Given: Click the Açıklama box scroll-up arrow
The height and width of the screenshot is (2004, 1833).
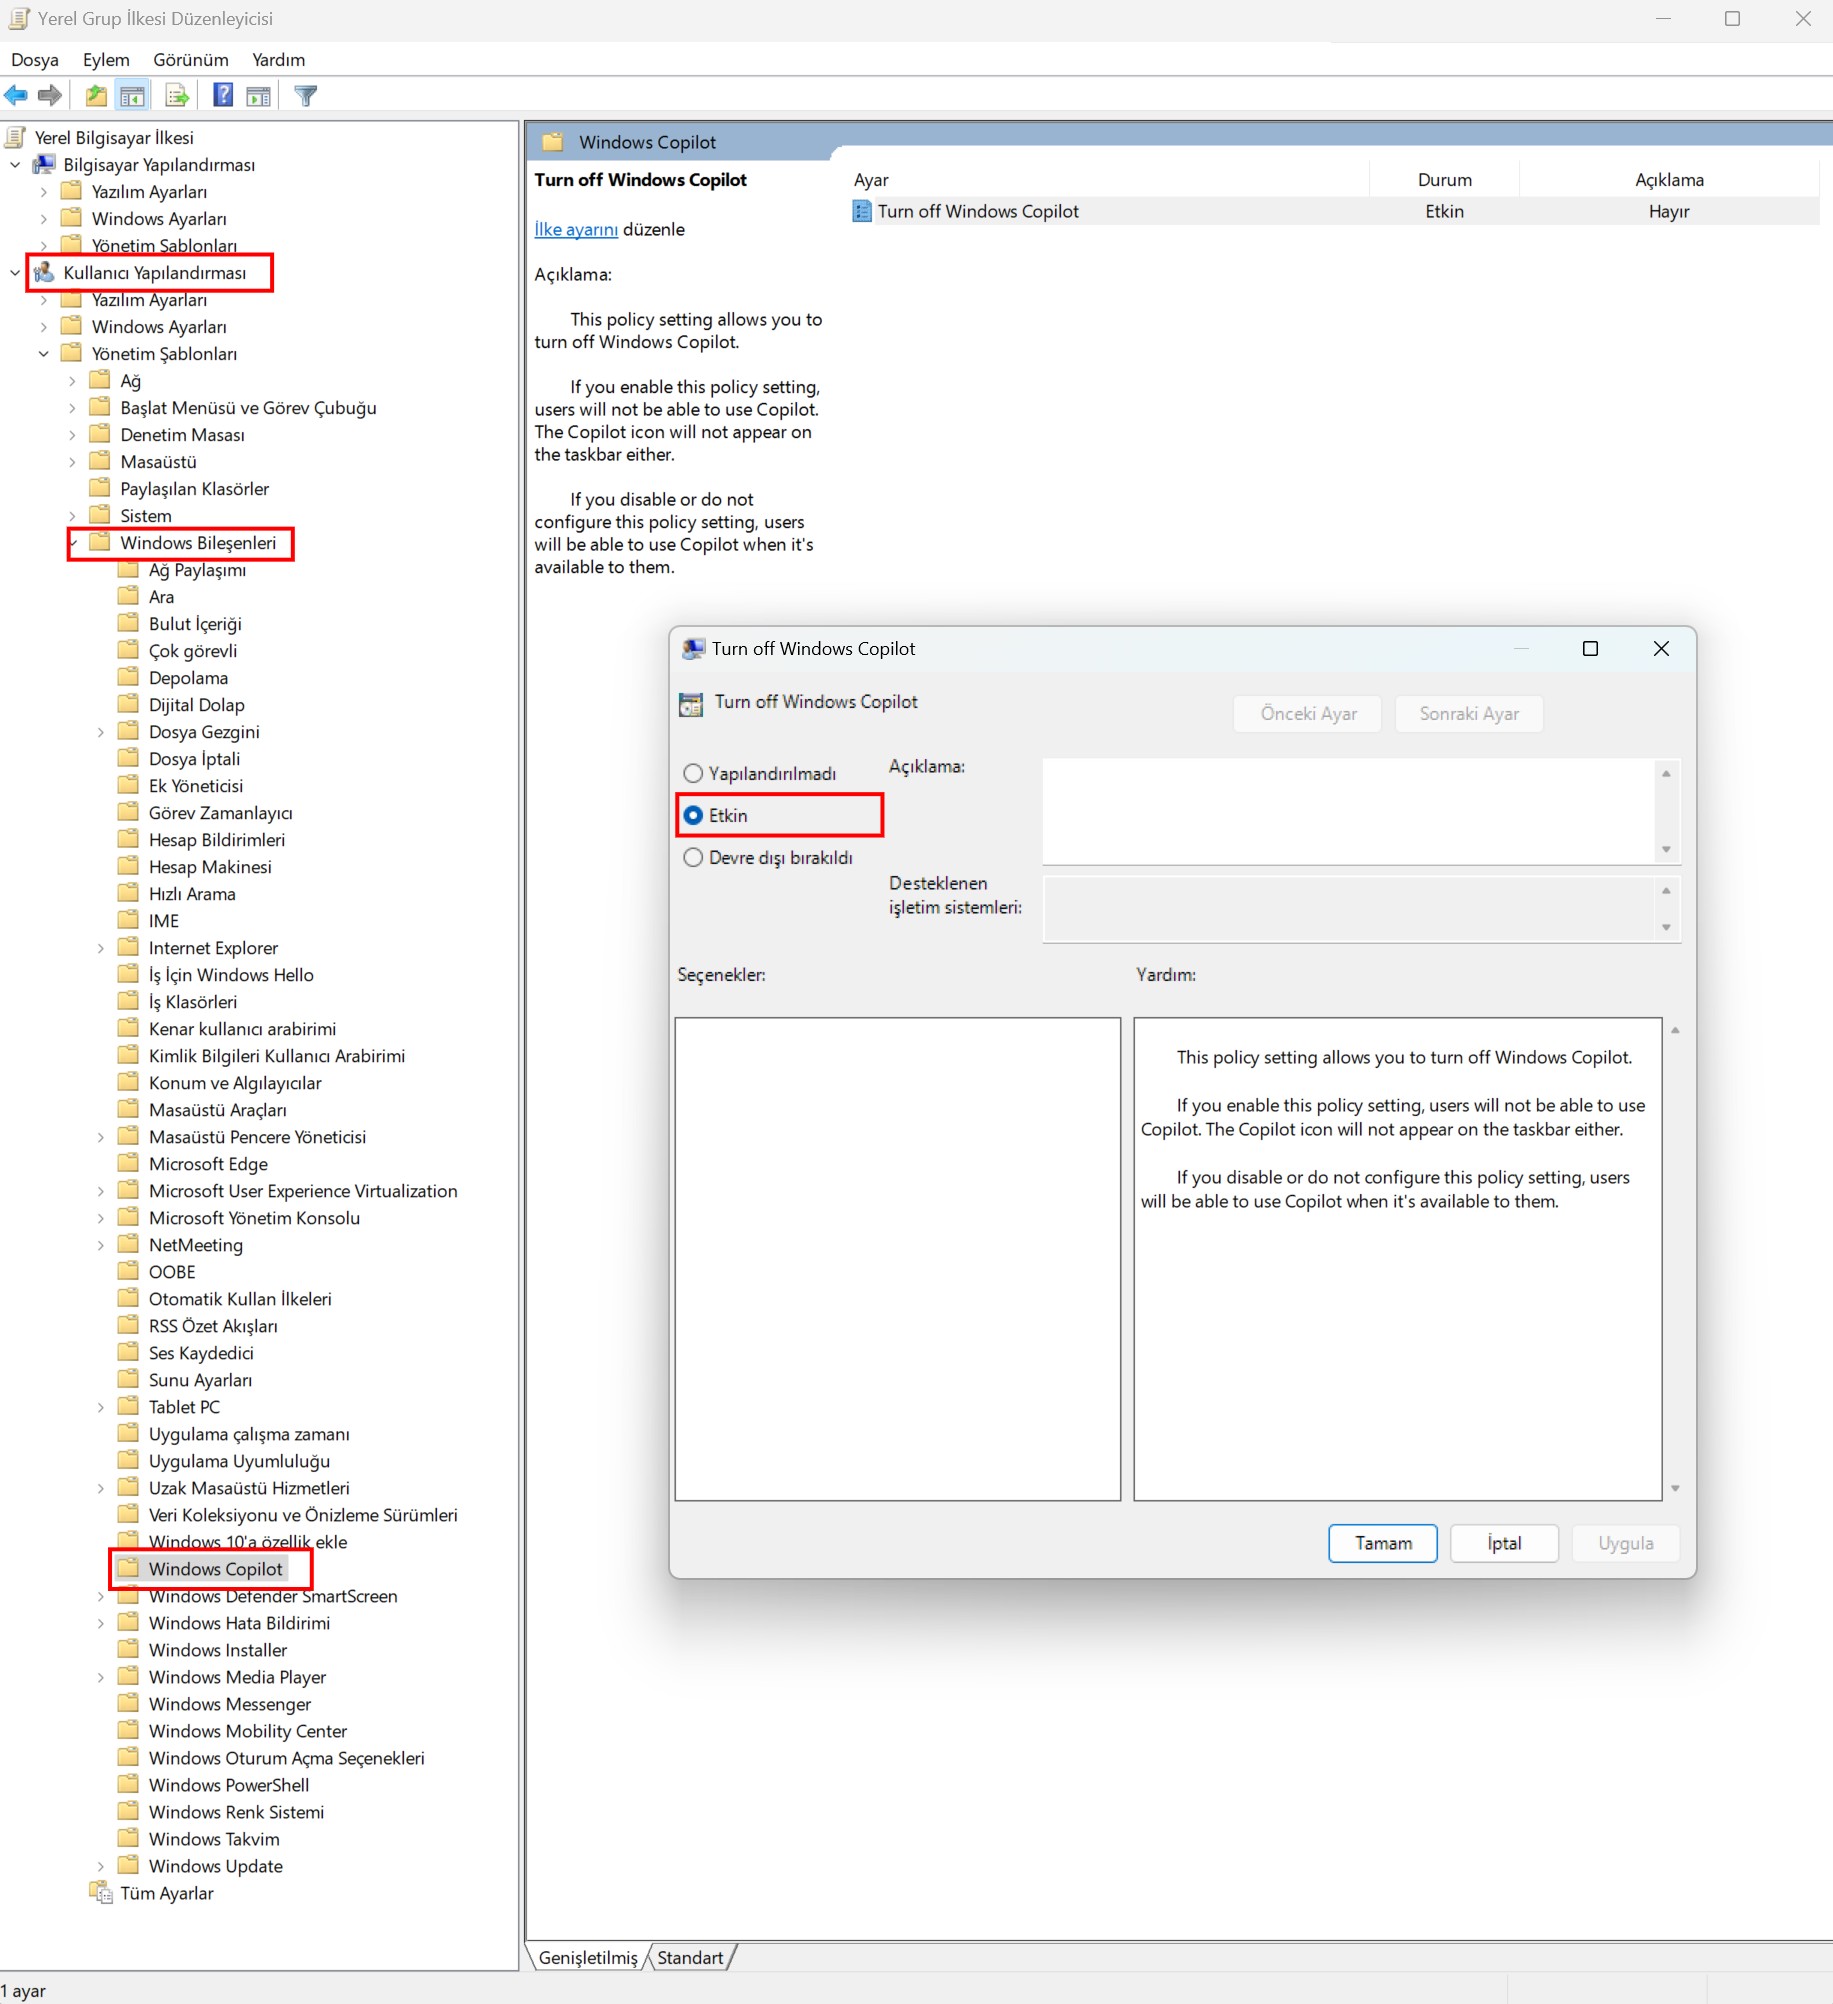Looking at the screenshot, I should point(1666,773).
